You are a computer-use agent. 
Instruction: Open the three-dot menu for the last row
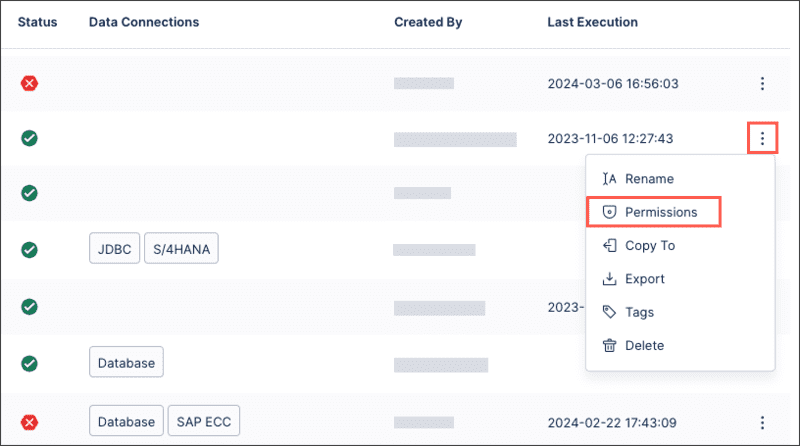(x=762, y=422)
